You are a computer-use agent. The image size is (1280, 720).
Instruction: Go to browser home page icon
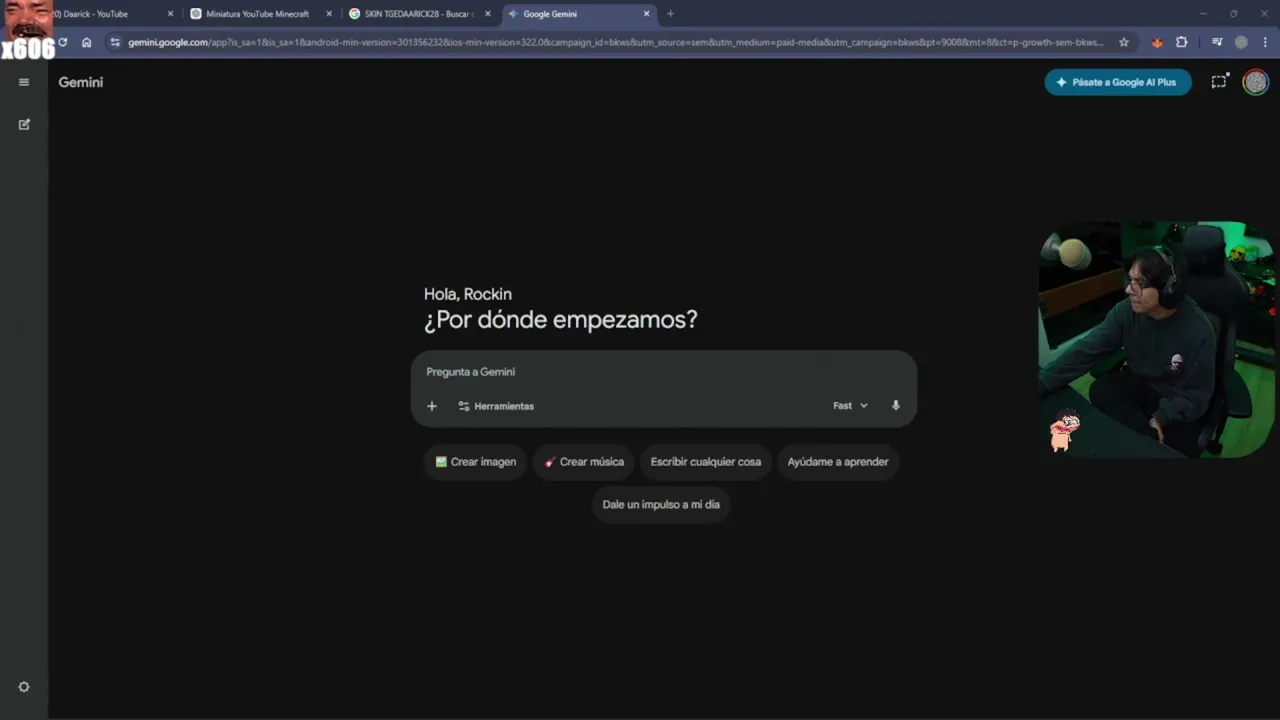click(x=87, y=42)
